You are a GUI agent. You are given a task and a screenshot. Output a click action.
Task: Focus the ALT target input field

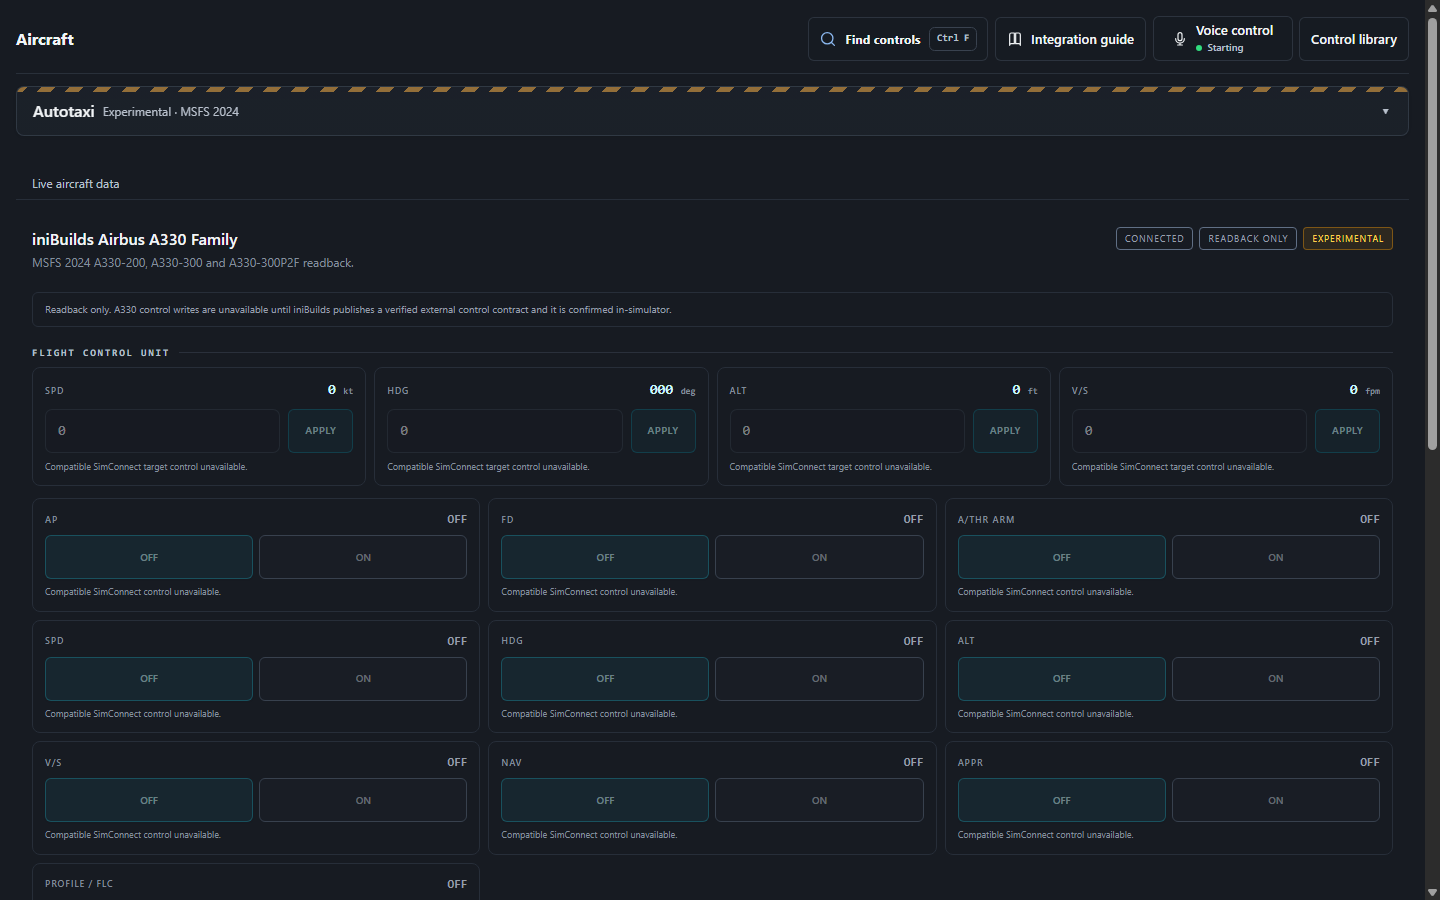coord(847,431)
